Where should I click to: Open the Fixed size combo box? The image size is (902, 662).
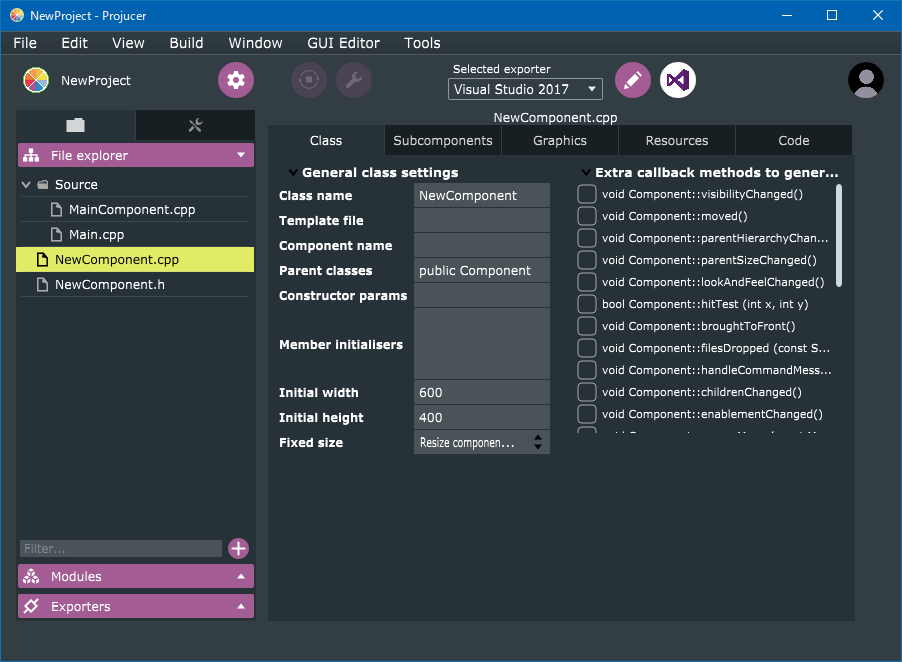pos(481,442)
